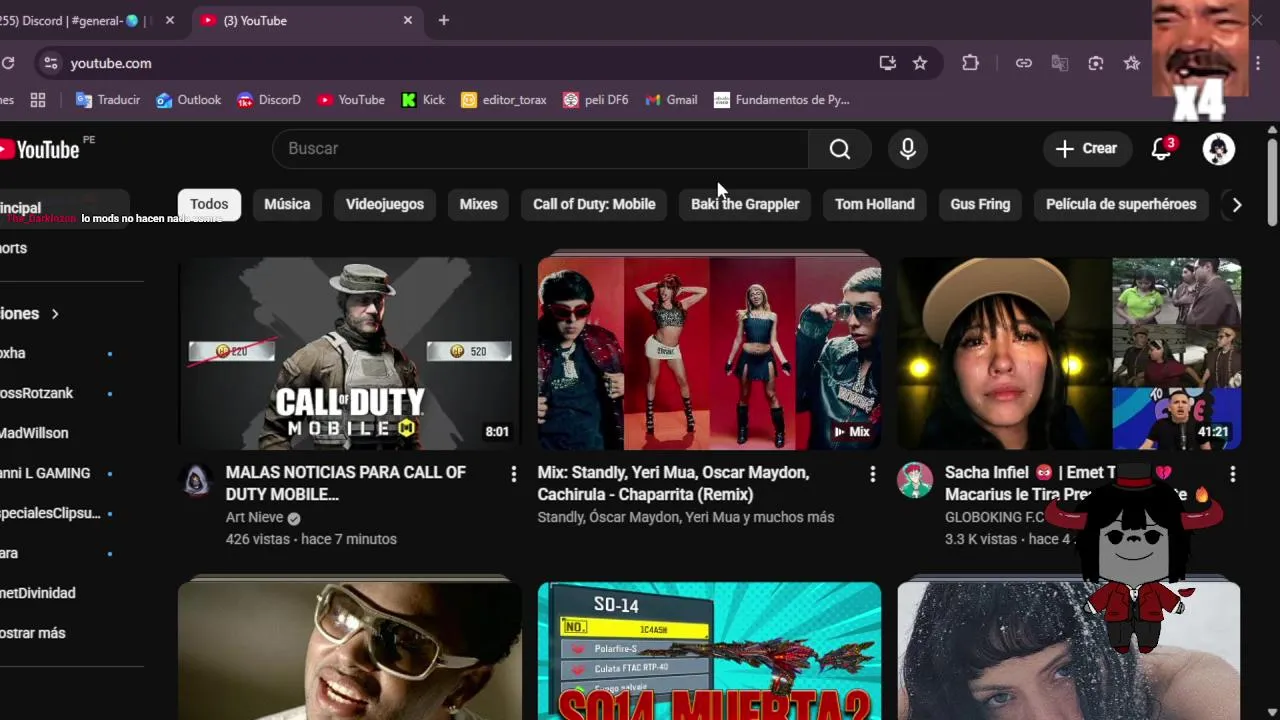Screen dimensions: 1280x720
Task: Open the Chaparrita Remix mix thumbnail
Action: coord(709,353)
